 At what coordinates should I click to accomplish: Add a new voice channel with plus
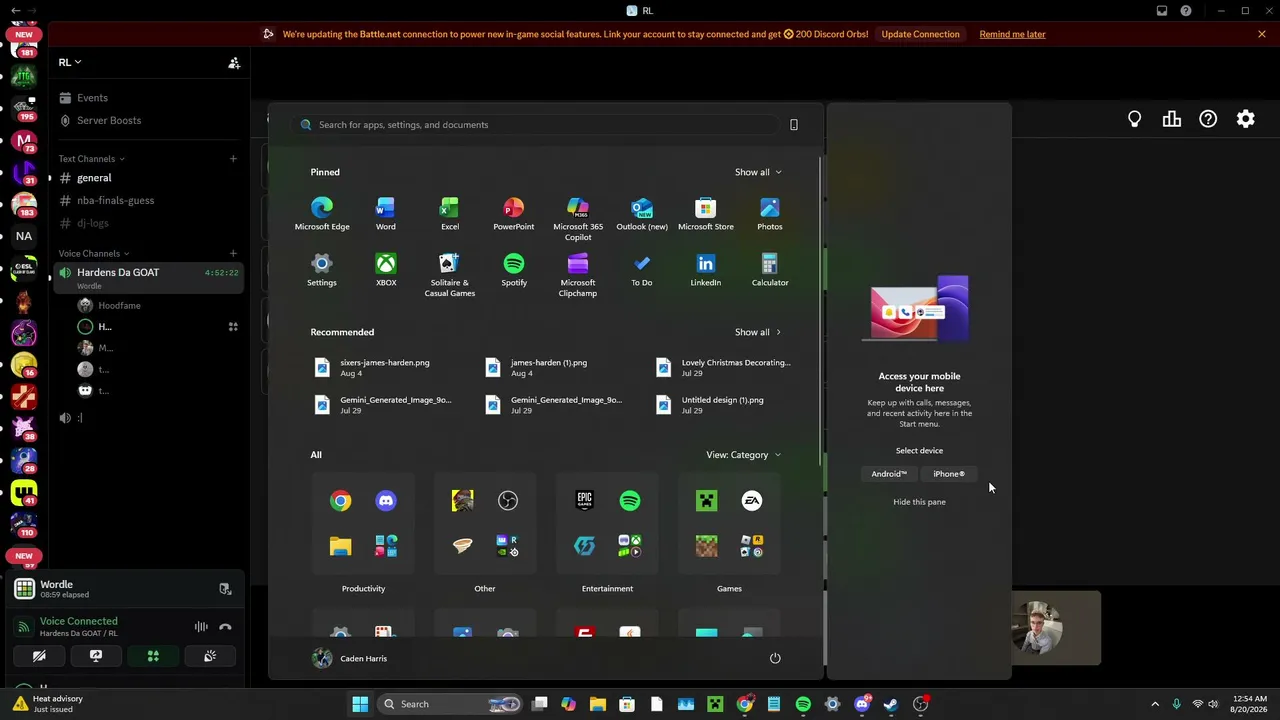tap(233, 253)
